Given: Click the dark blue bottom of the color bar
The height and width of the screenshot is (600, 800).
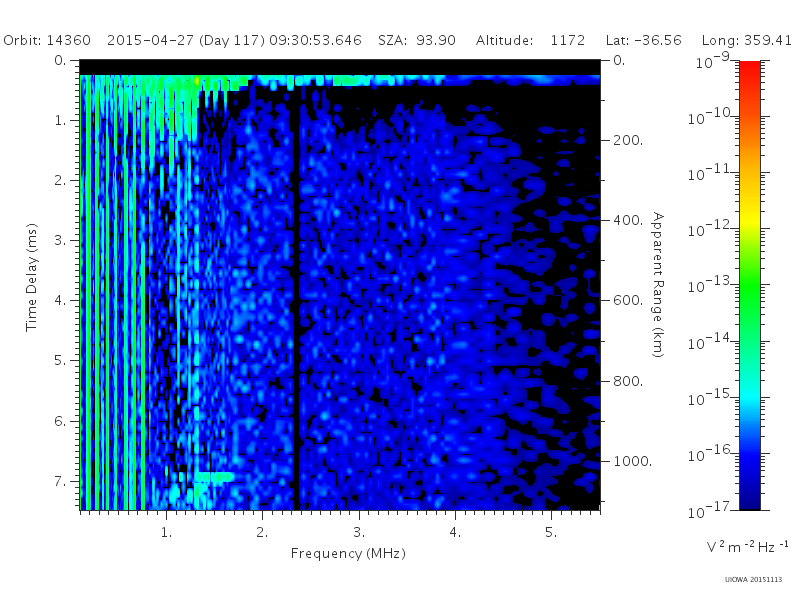Looking at the screenshot, I should 749,500.
